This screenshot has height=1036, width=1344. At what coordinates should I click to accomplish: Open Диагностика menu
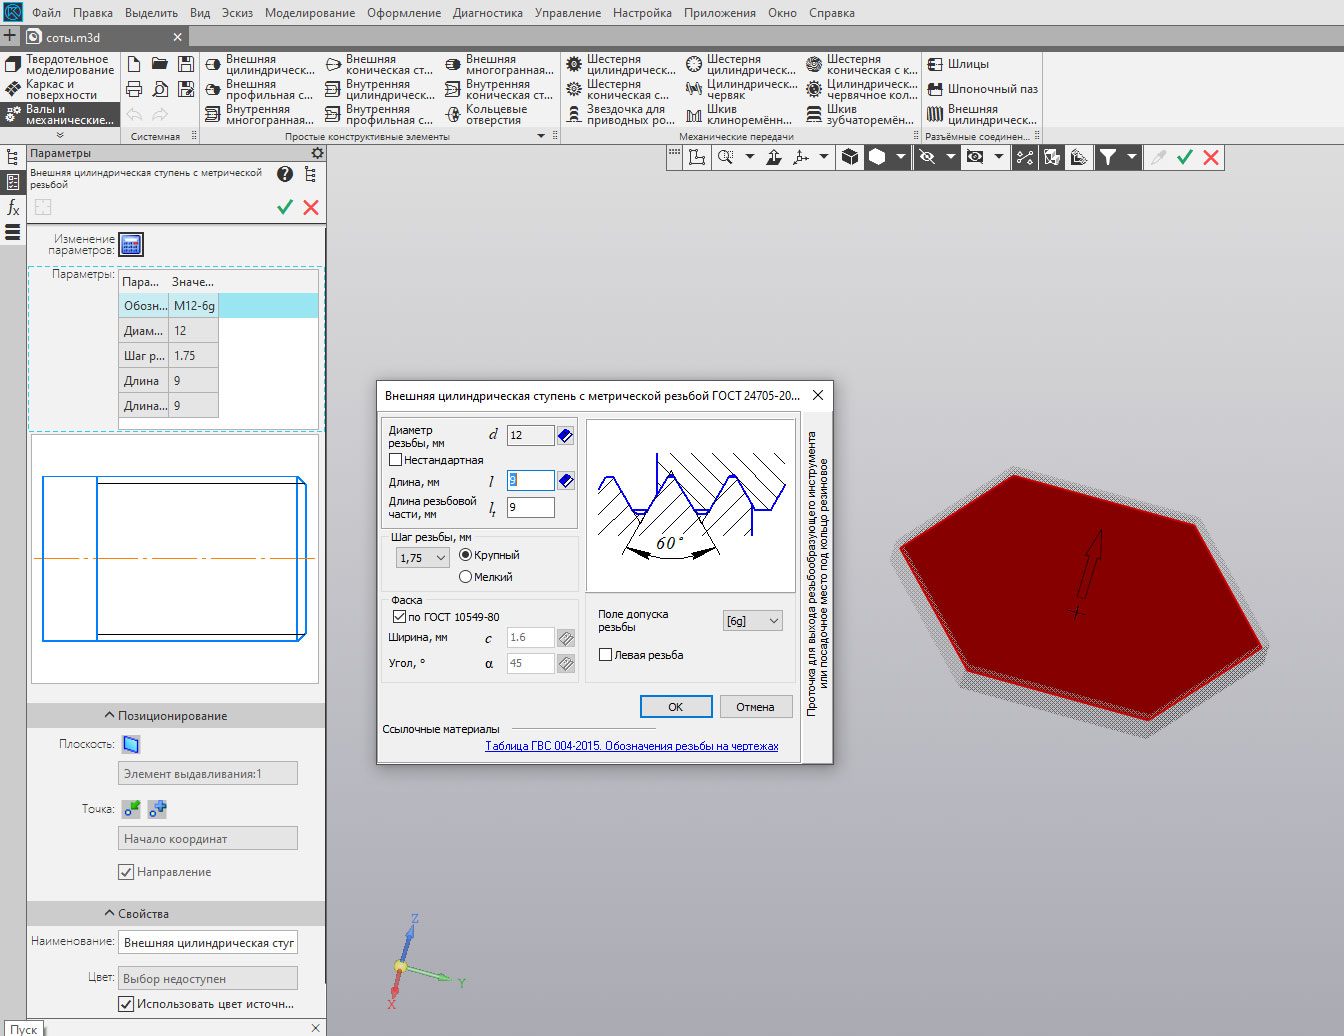(x=488, y=13)
